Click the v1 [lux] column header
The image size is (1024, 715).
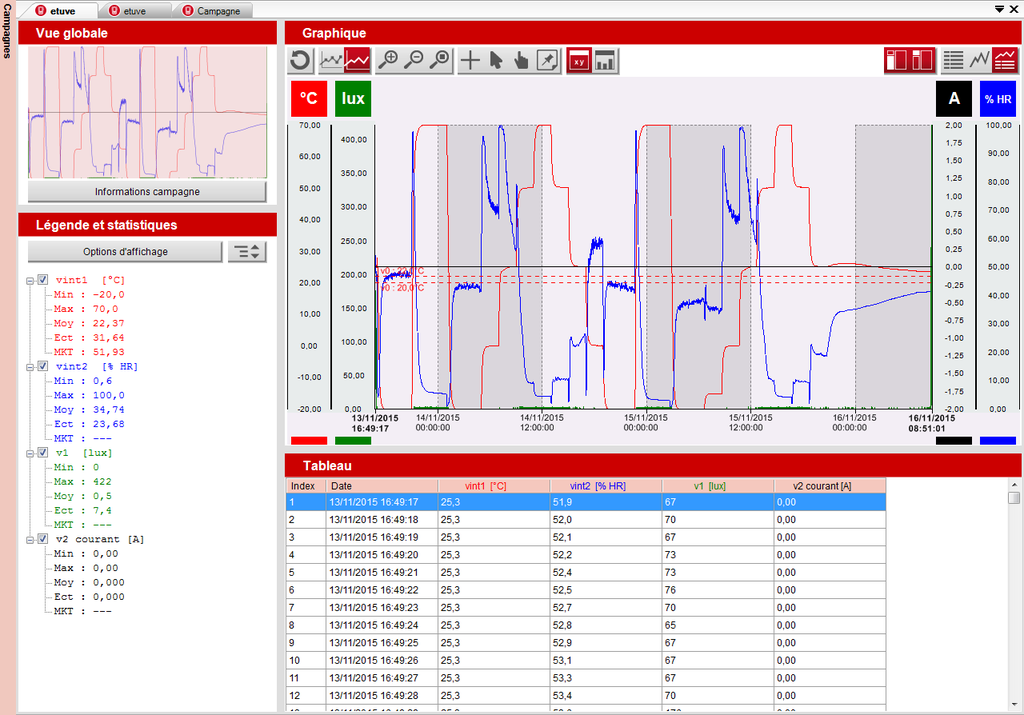tap(718, 486)
